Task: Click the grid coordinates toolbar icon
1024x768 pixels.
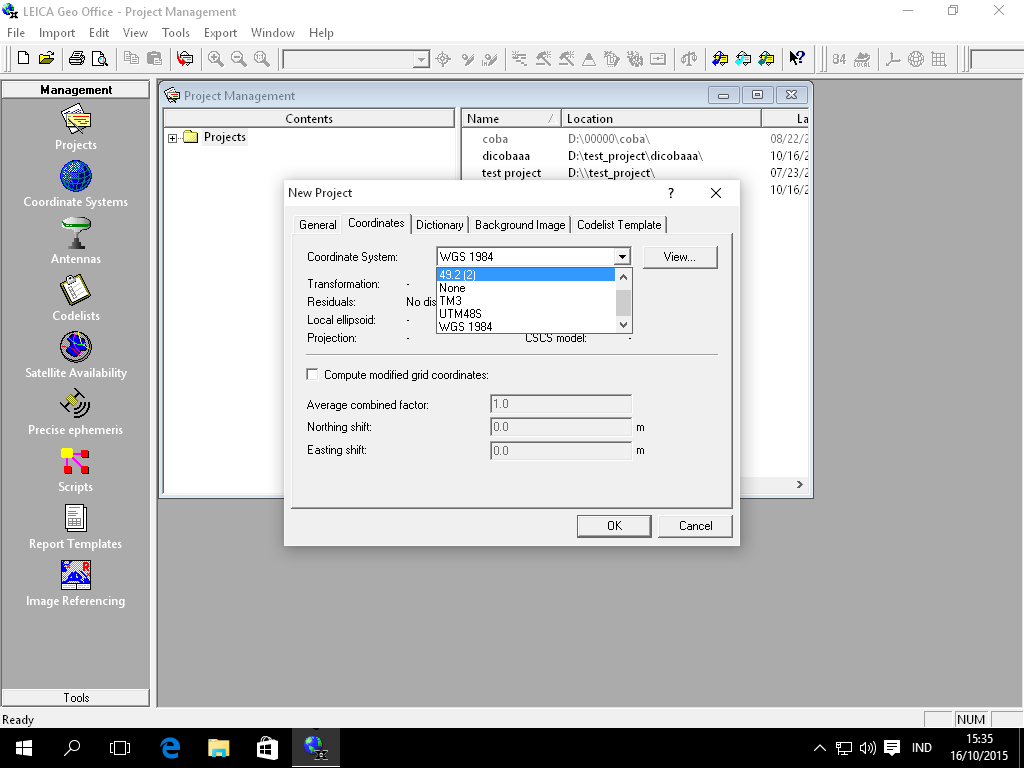Action: [939, 59]
